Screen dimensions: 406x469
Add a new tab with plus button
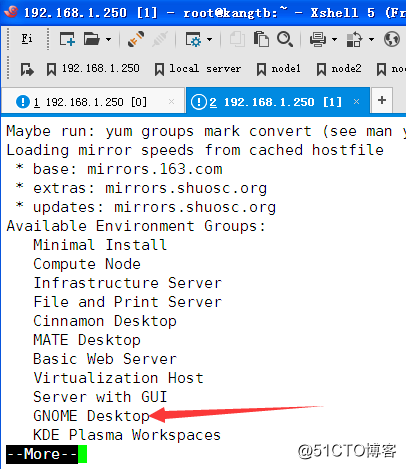click(x=382, y=100)
